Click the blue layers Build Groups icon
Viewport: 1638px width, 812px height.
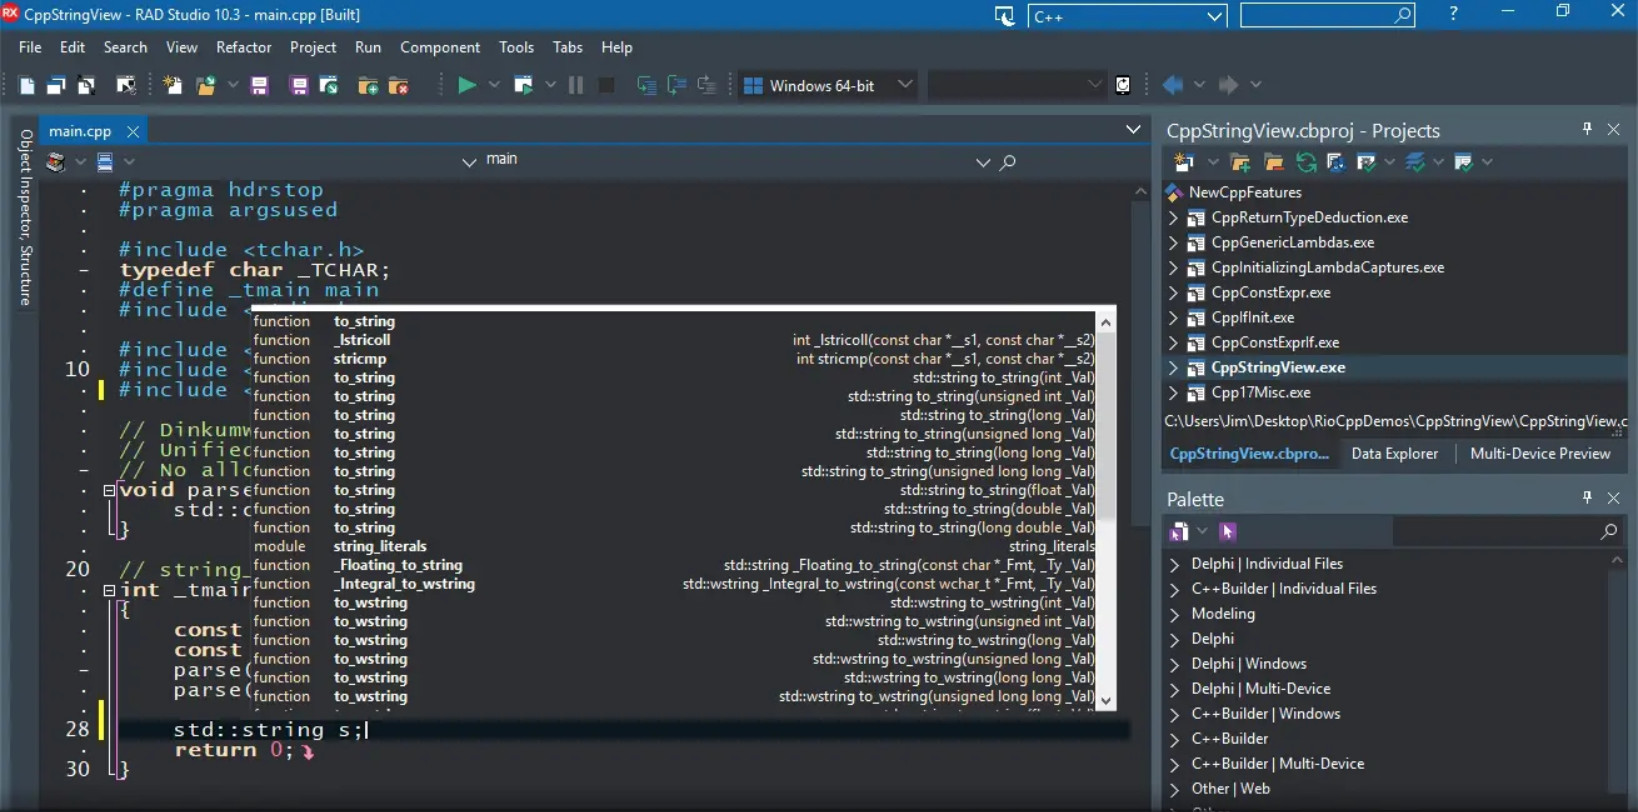(1415, 162)
